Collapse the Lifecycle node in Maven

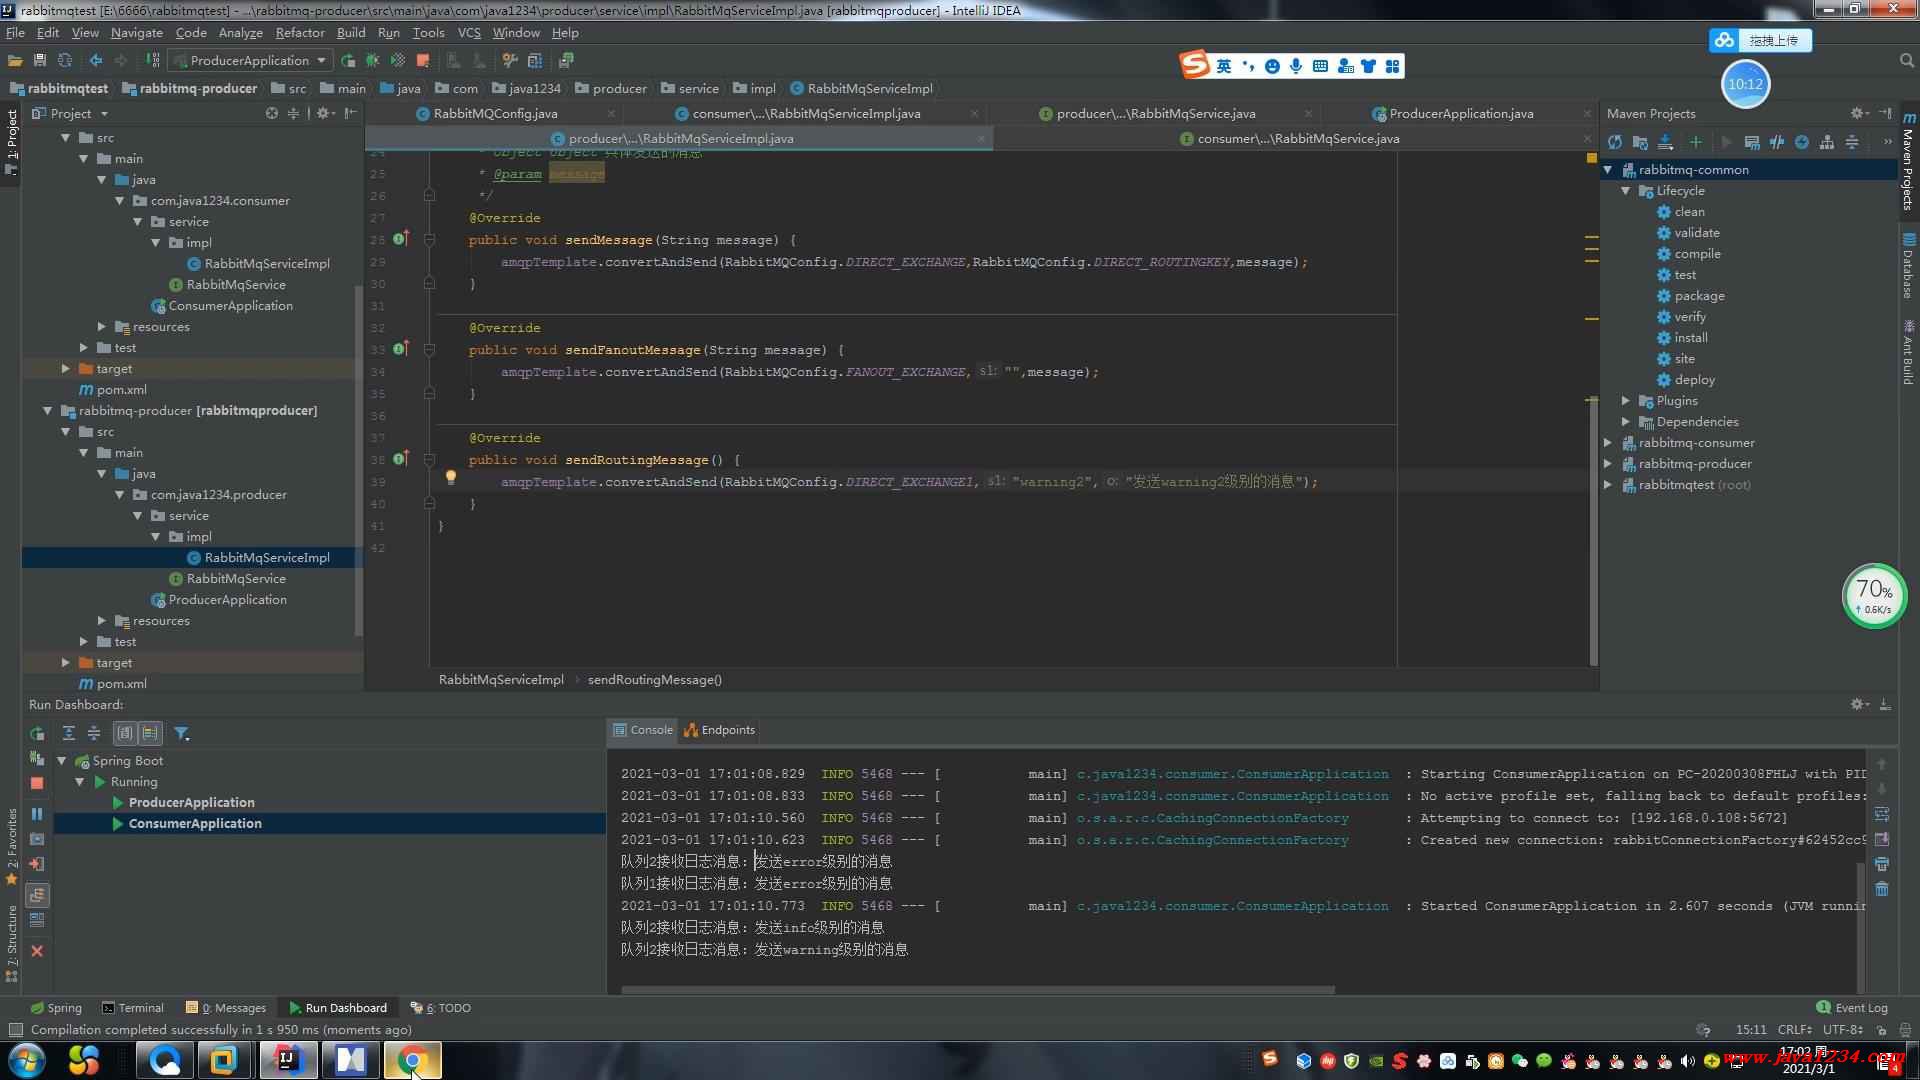pyautogui.click(x=1626, y=191)
